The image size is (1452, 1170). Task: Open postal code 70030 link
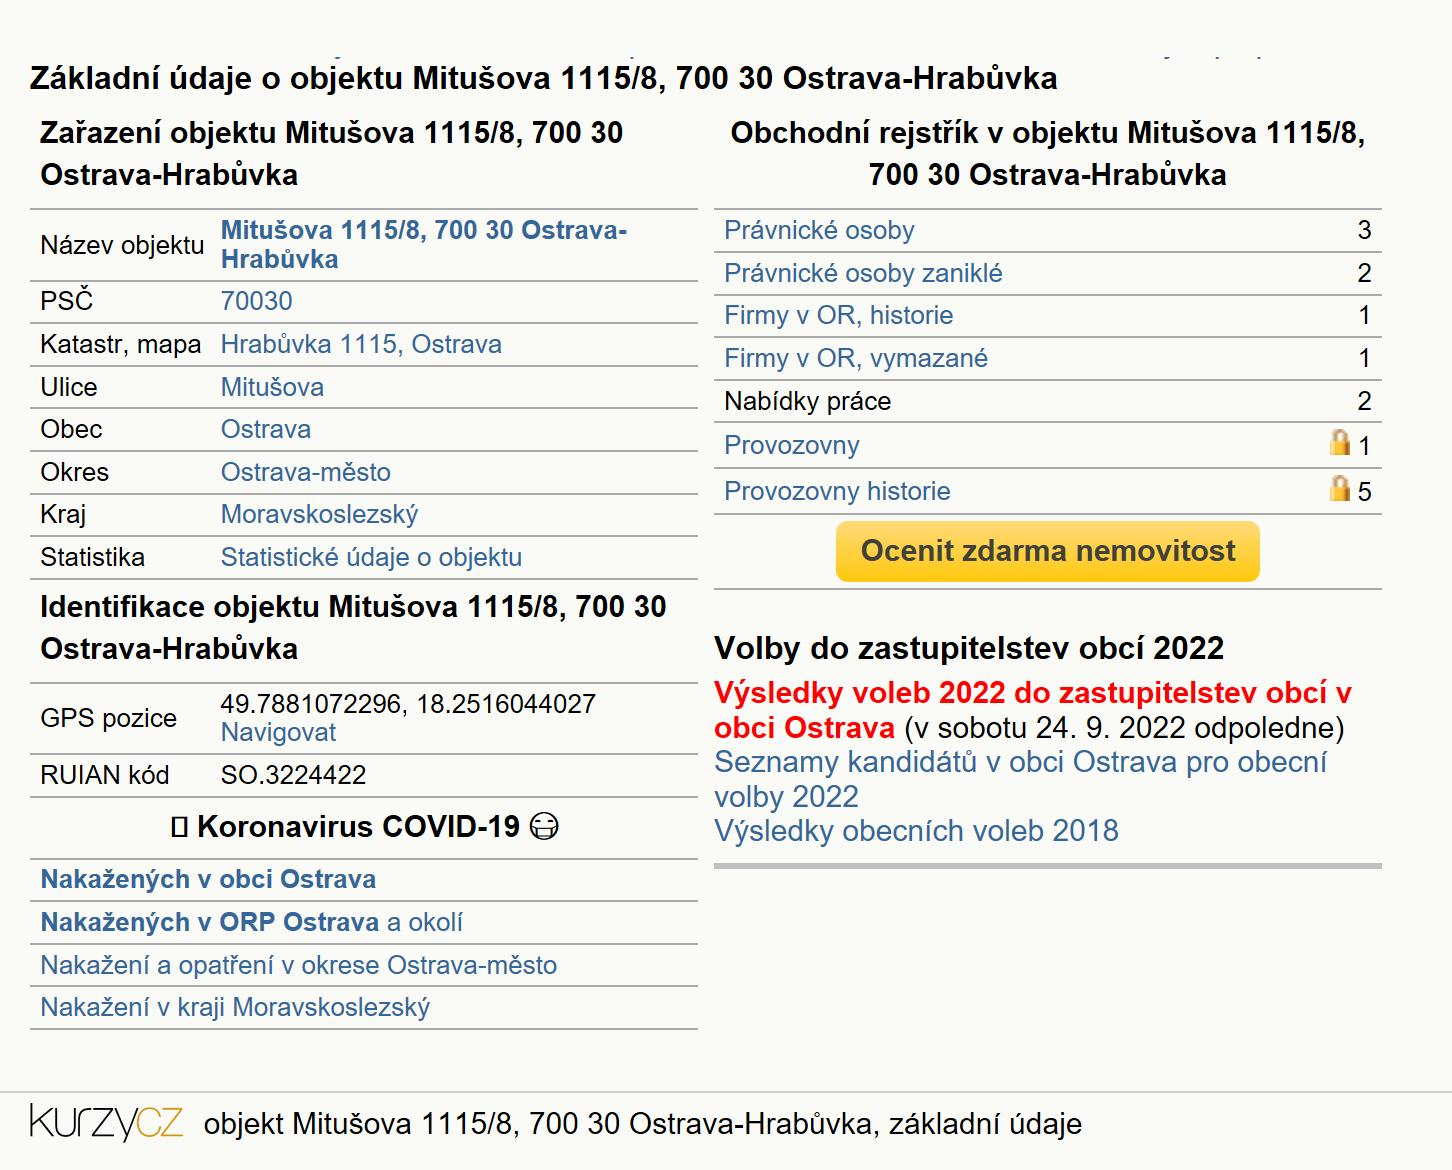pyautogui.click(x=256, y=302)
